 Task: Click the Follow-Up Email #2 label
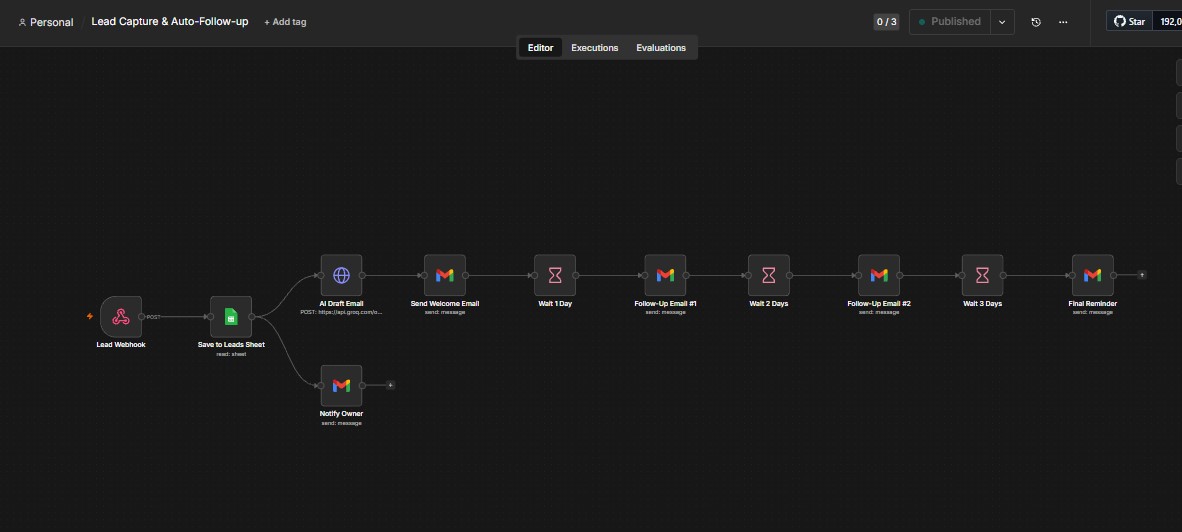click(x=879, y=303)
